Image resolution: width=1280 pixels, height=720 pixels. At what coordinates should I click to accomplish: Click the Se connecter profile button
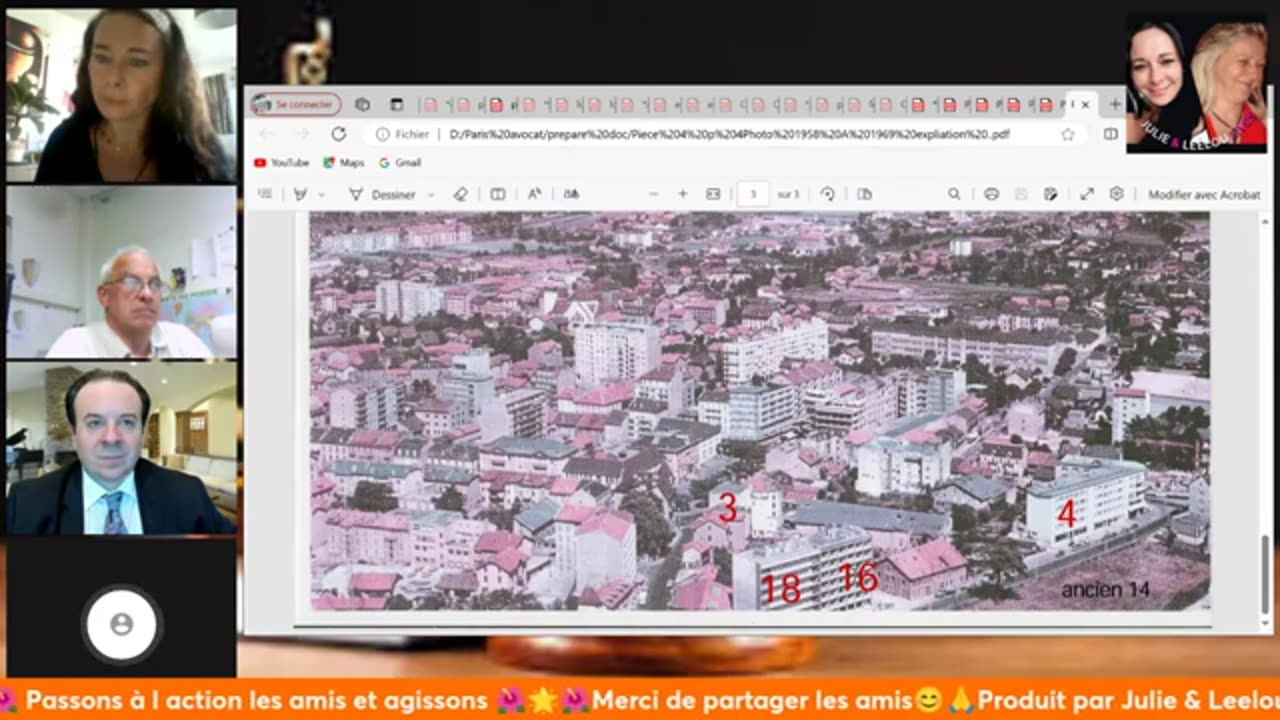click(x=296, y=104)
